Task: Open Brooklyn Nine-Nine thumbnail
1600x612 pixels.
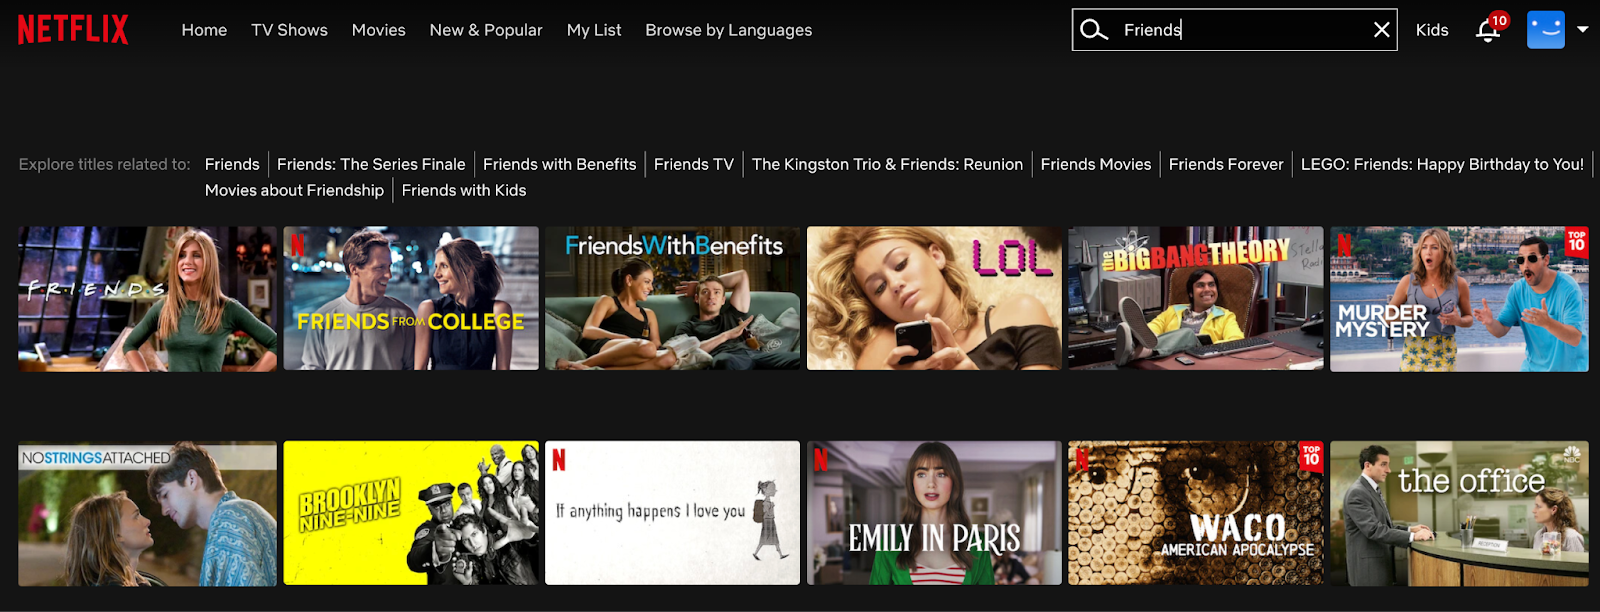Action: [411, 513]
